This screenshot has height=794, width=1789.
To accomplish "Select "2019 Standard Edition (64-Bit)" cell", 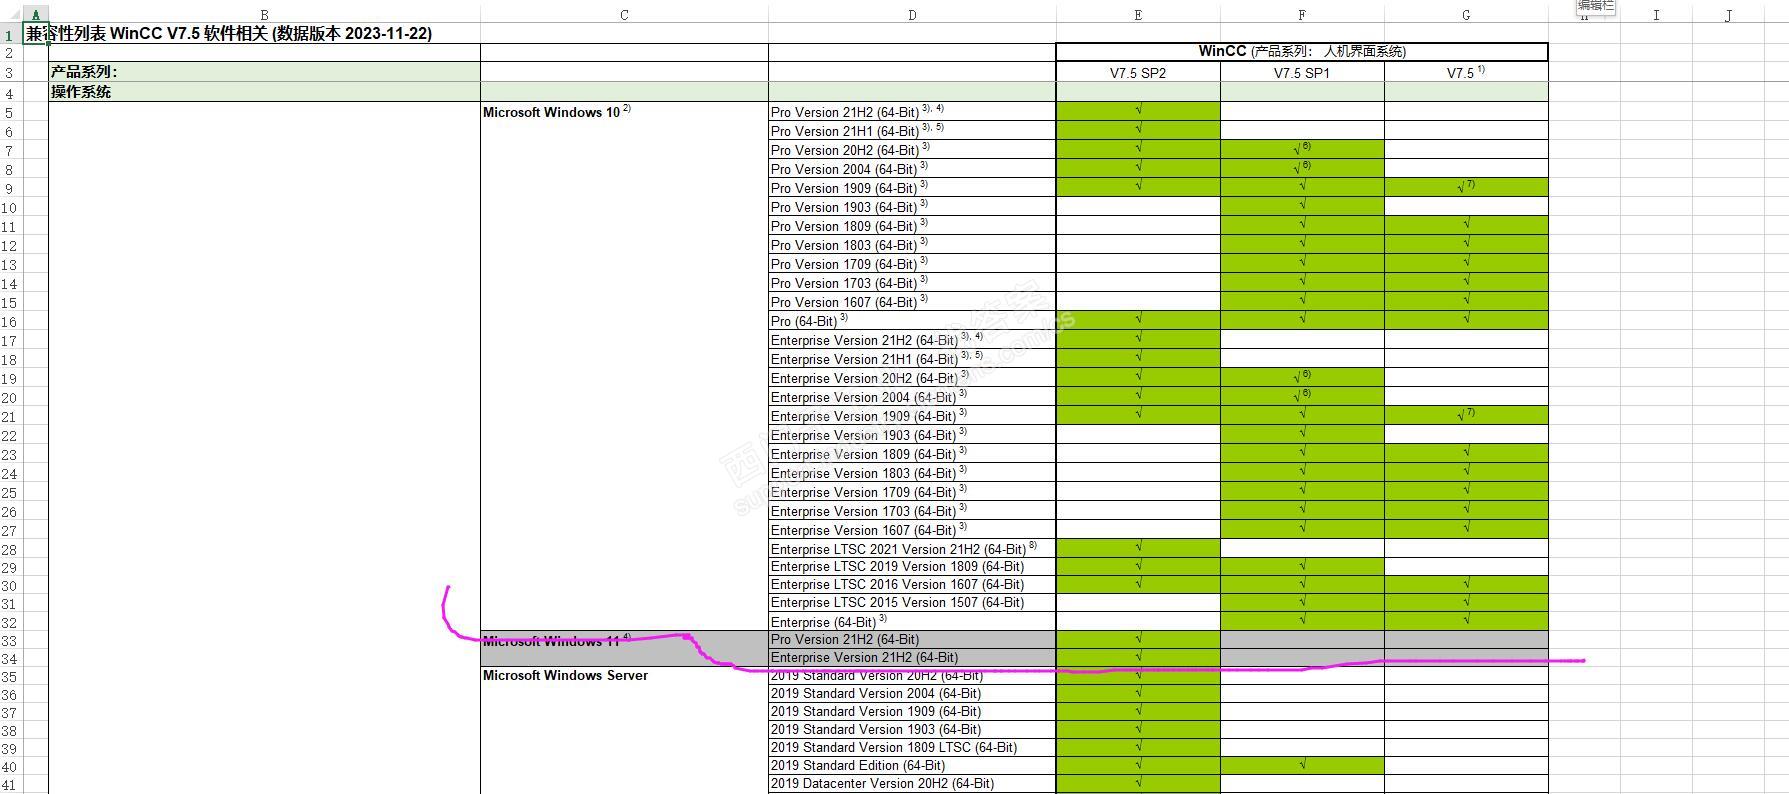I will (912, 765).
